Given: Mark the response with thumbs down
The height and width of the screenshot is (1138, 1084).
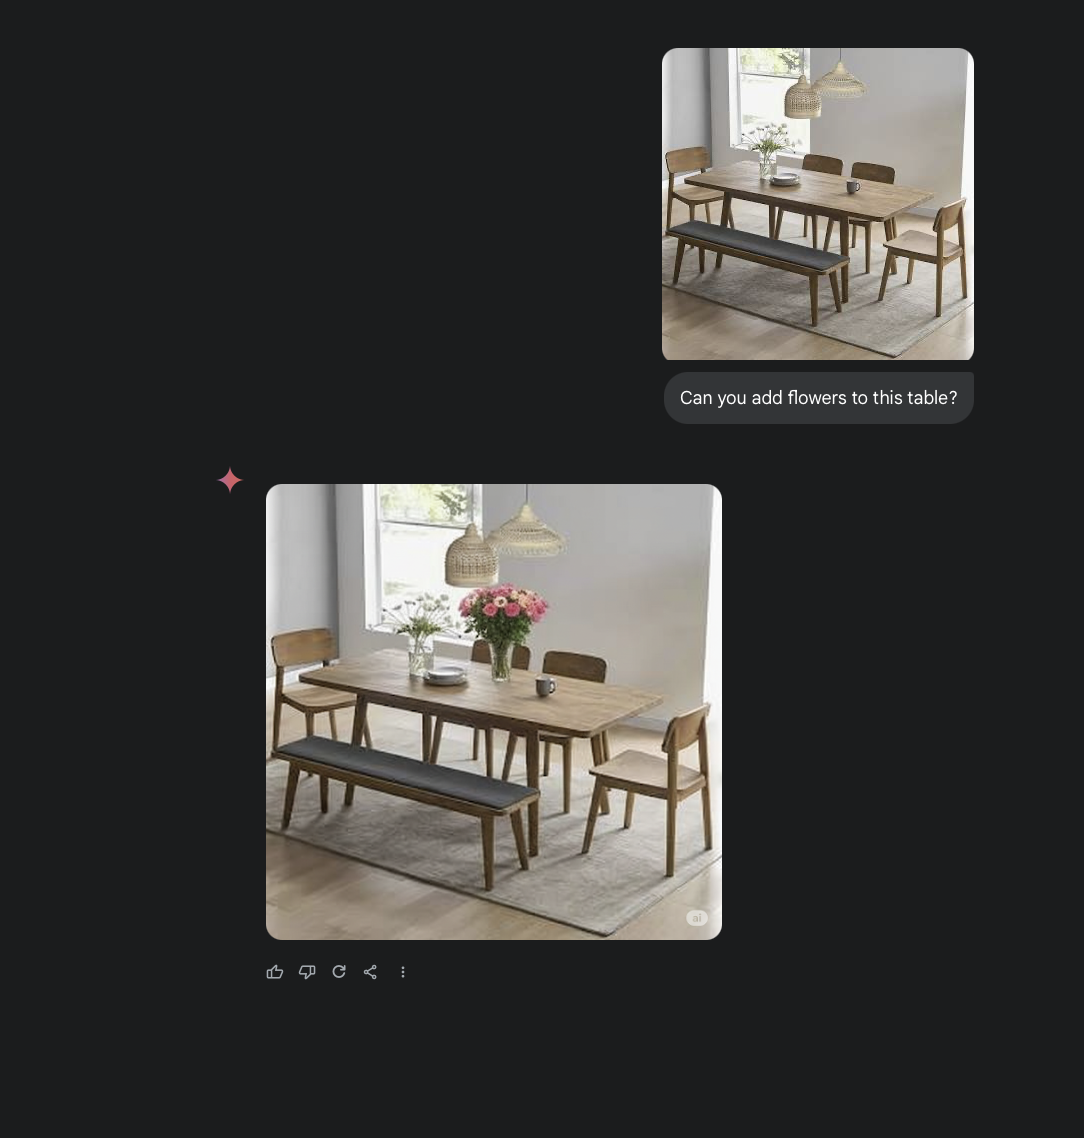Looking at the screenshot, I should pyautogui.click(x=307, y=972).
